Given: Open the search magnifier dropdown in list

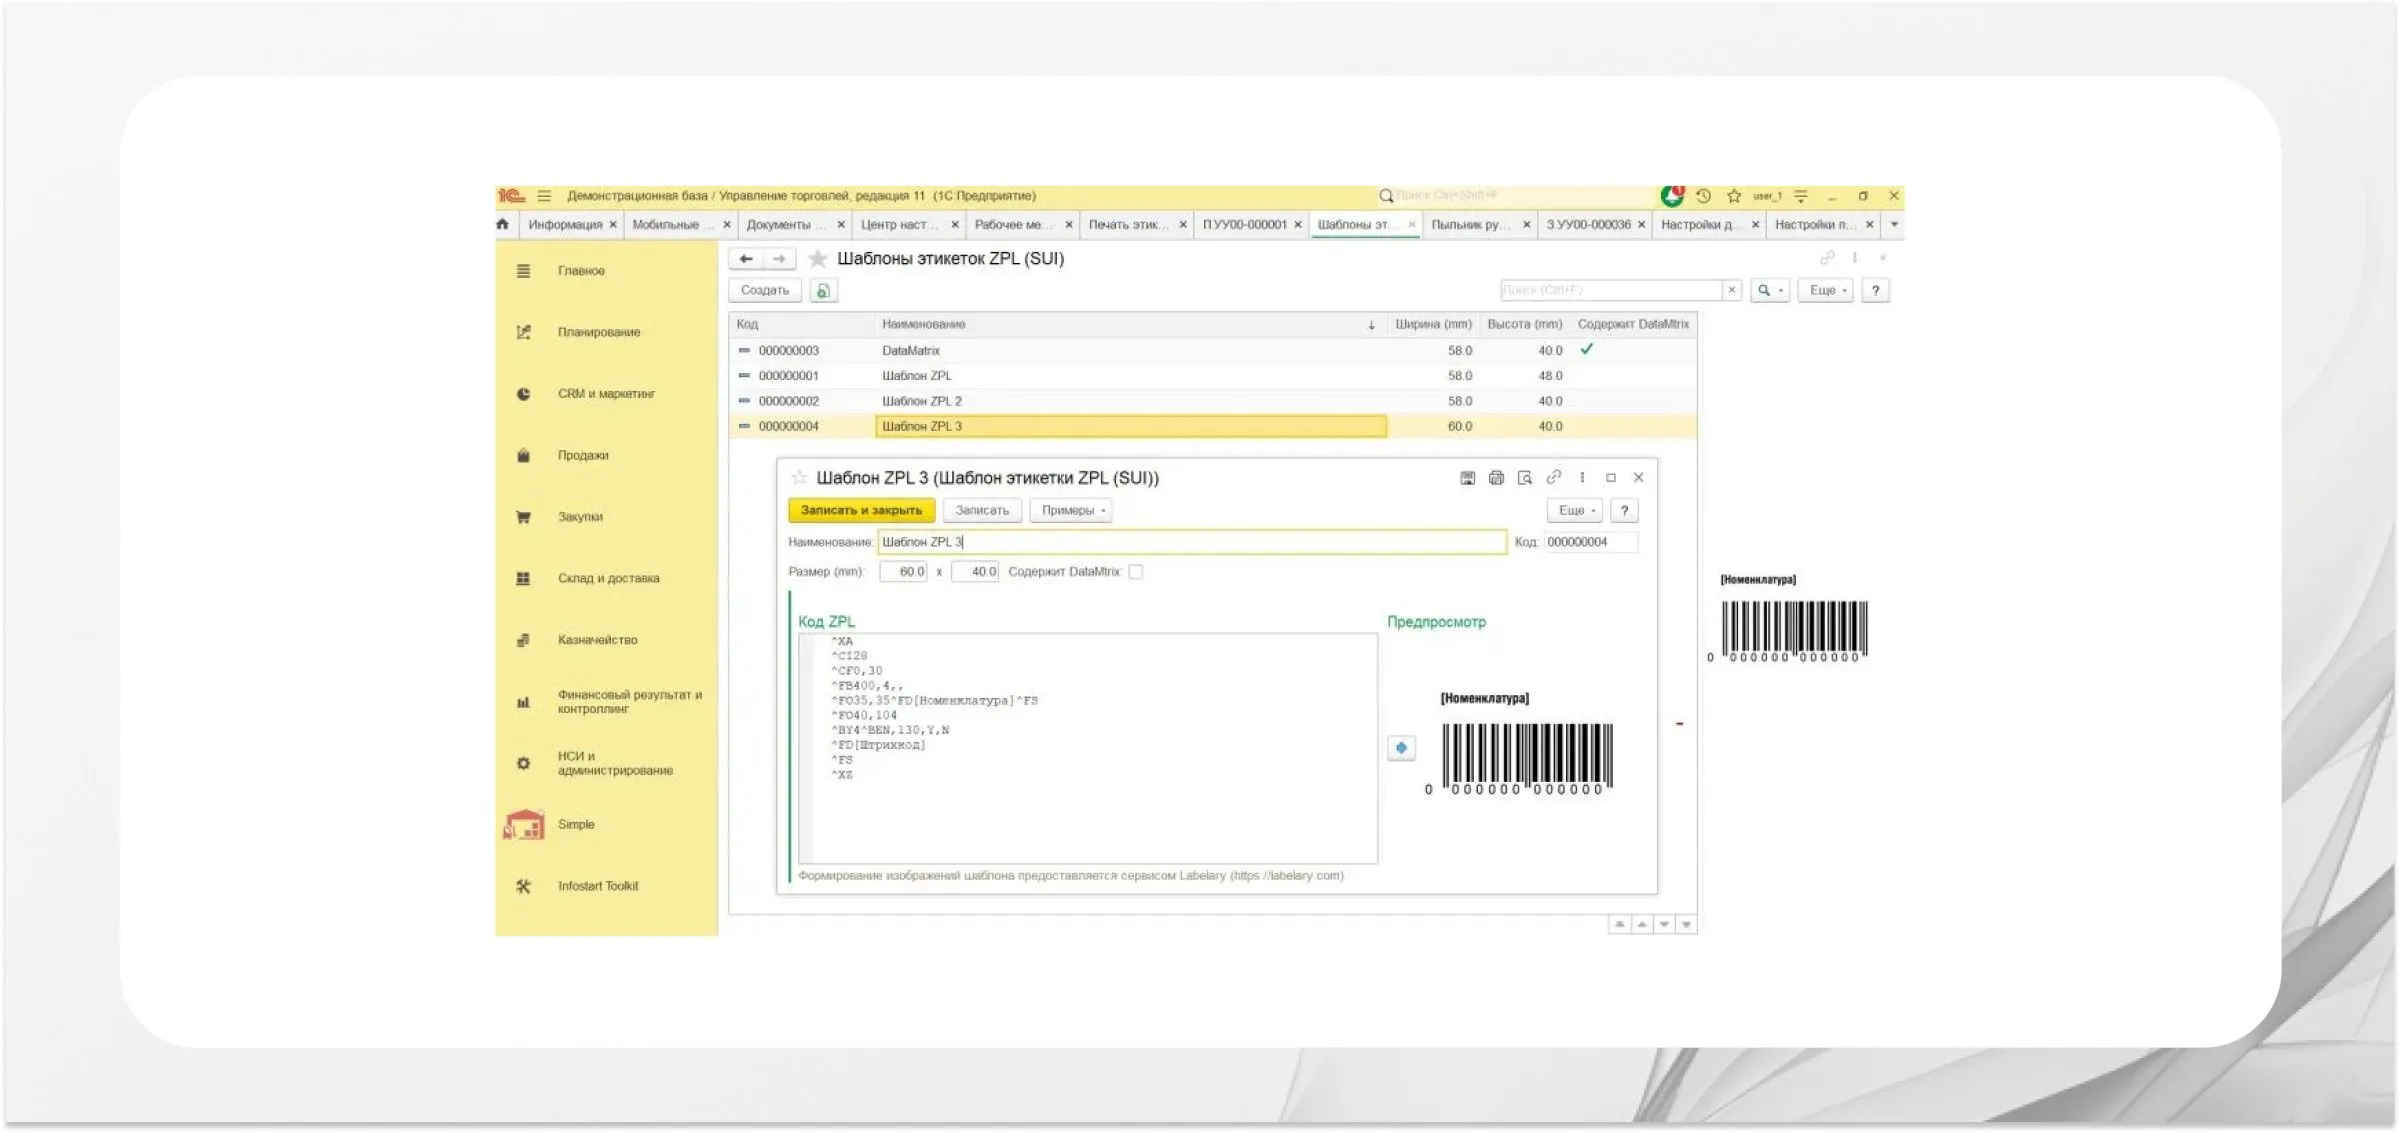Looking at the screenshot, I should click(x=1770, y=290).
